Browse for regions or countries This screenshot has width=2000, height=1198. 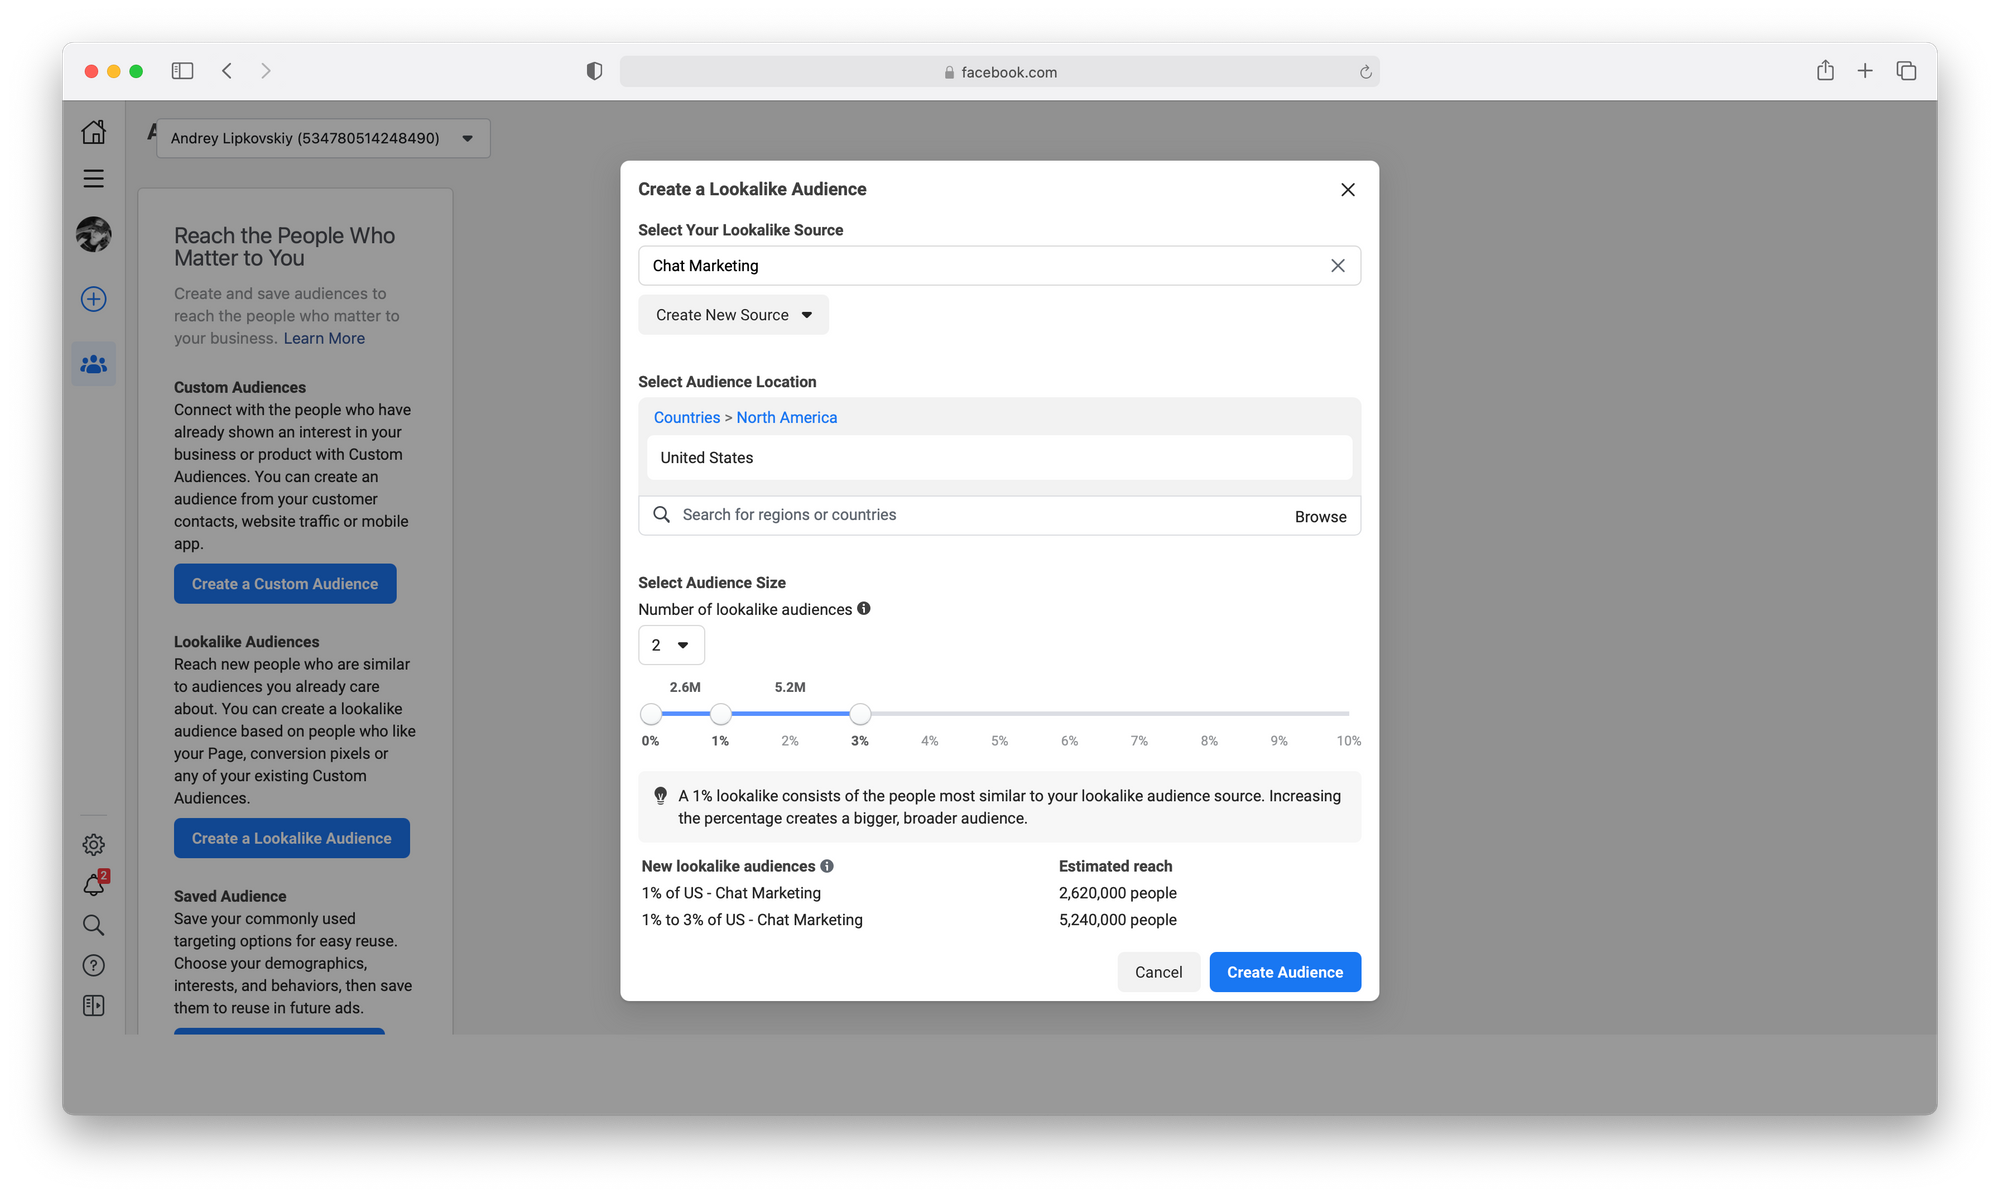click(x=1319, y=515)
